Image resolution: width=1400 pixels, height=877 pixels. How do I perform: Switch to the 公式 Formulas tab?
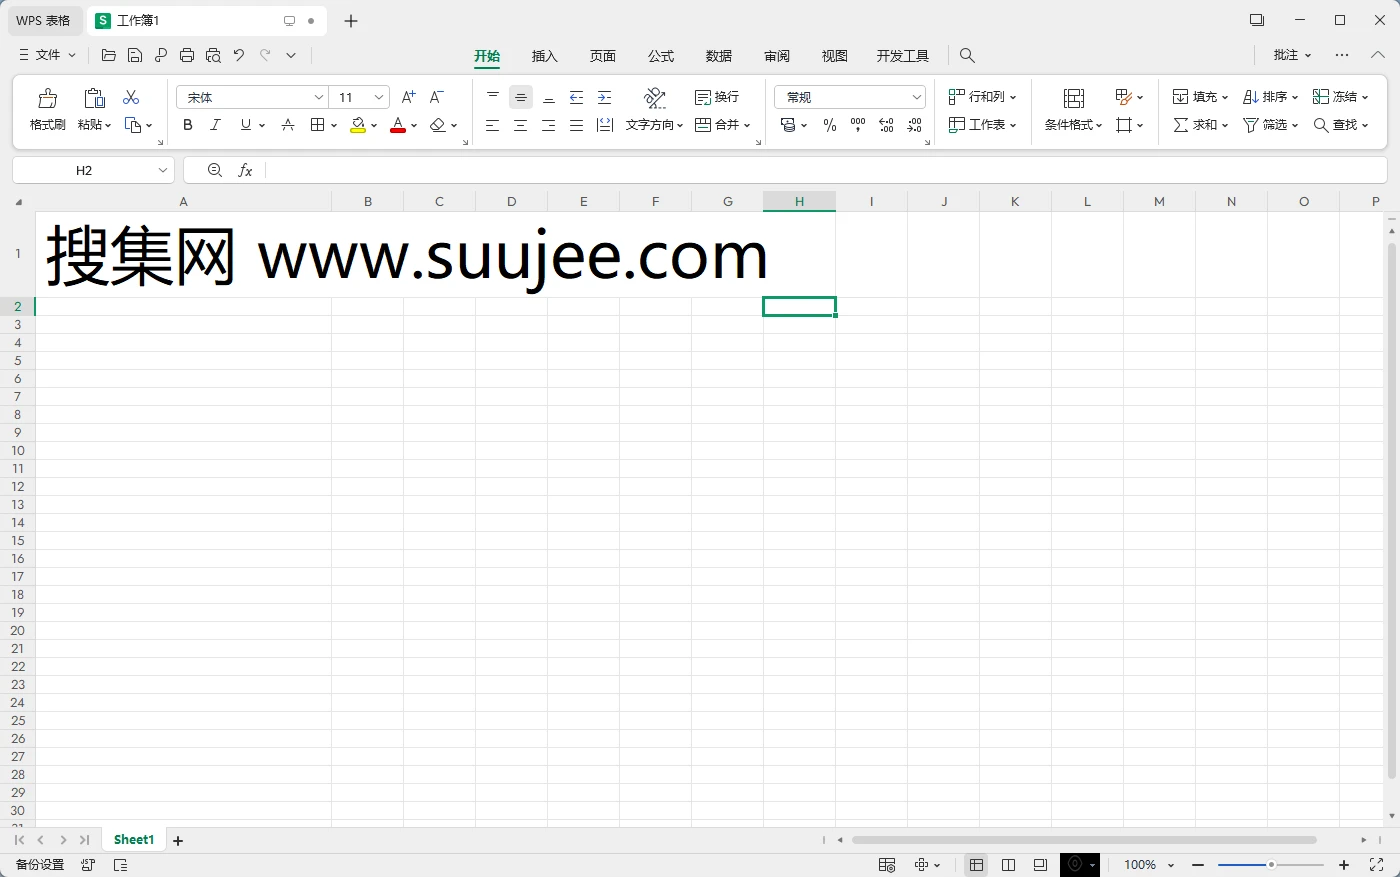click(661, 56)
